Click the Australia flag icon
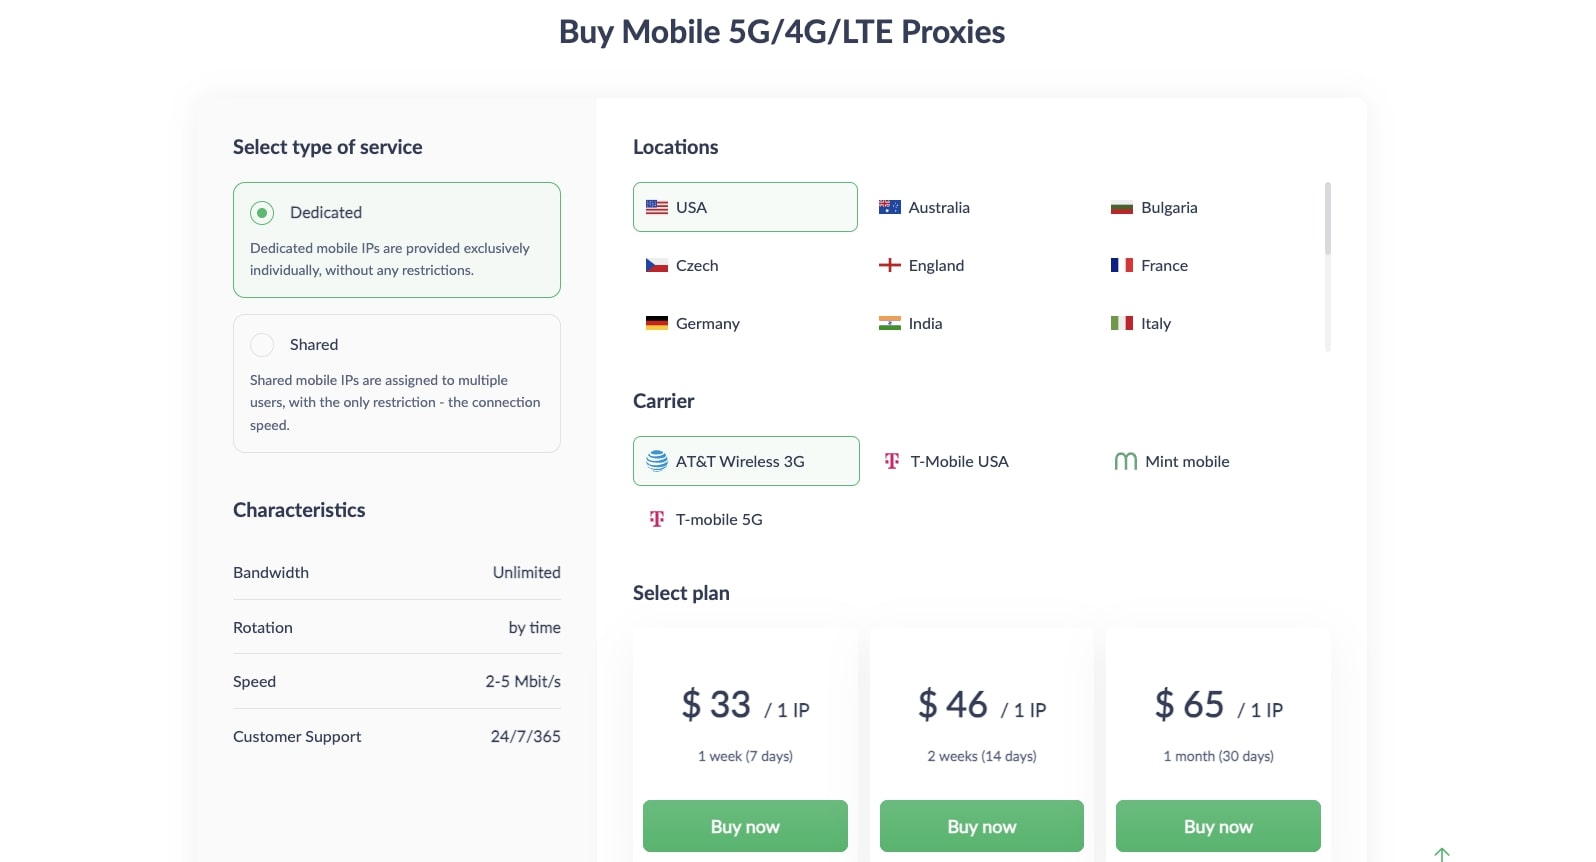 coord(889,207)
